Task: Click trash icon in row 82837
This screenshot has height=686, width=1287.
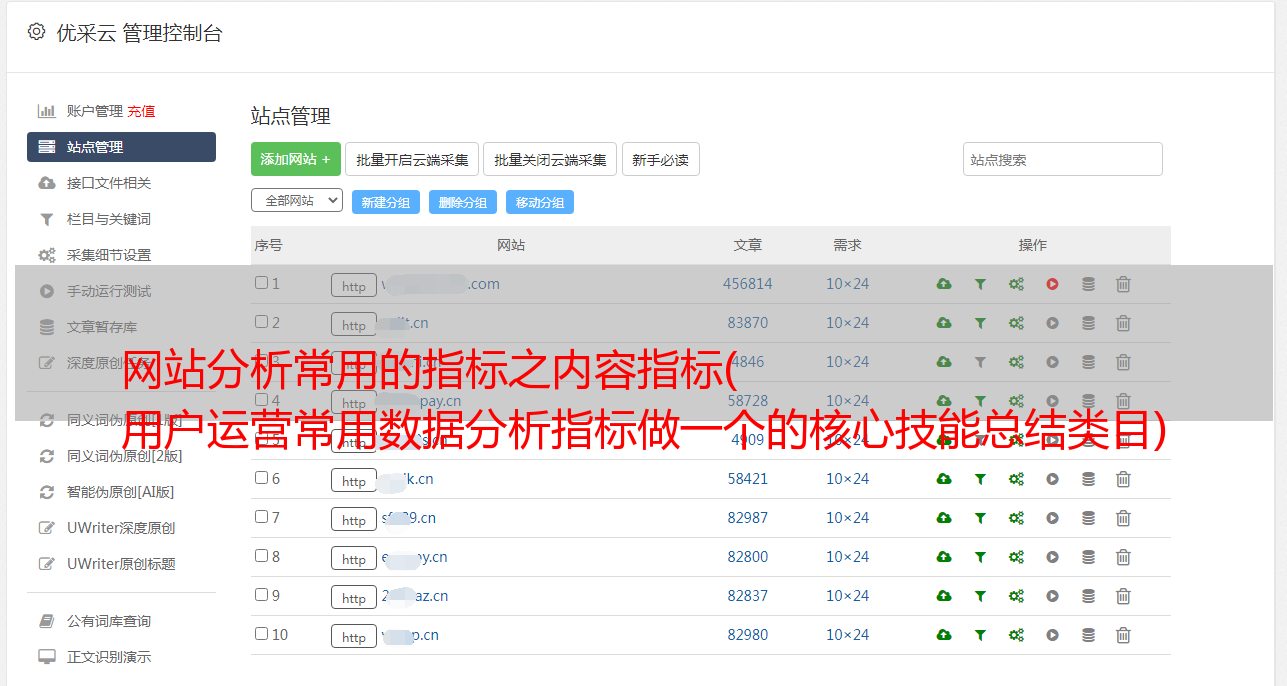Action: [1123, 596]
